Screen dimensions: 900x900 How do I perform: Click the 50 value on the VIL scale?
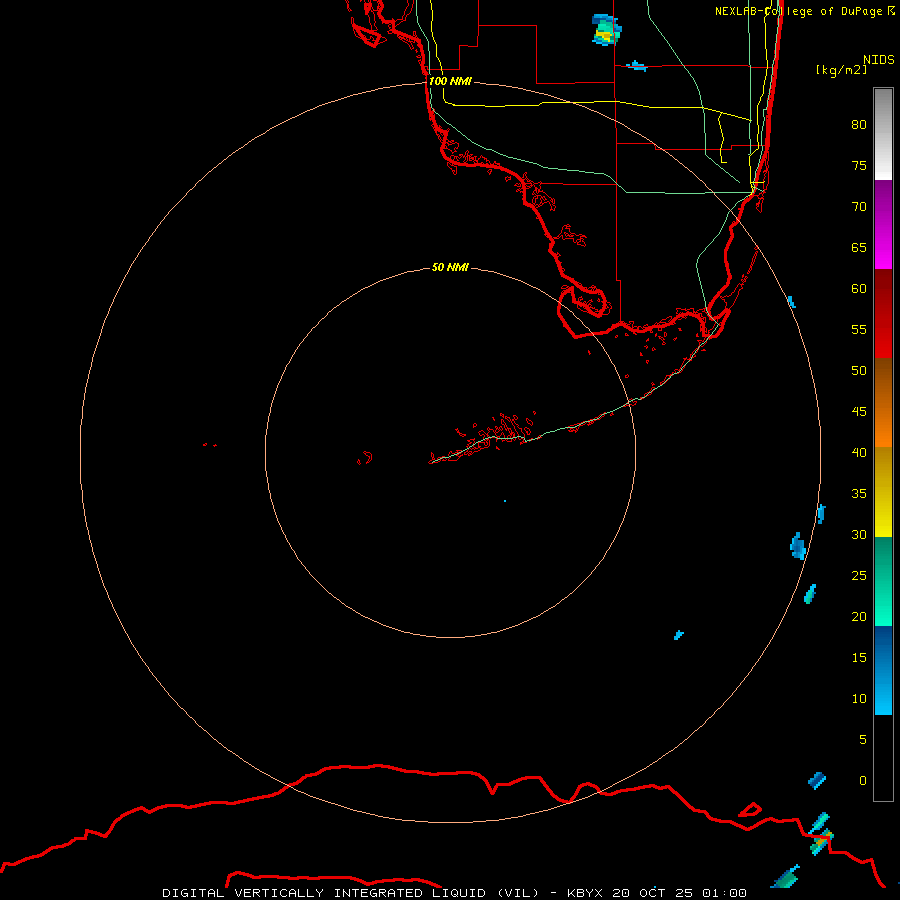(859, 370)
